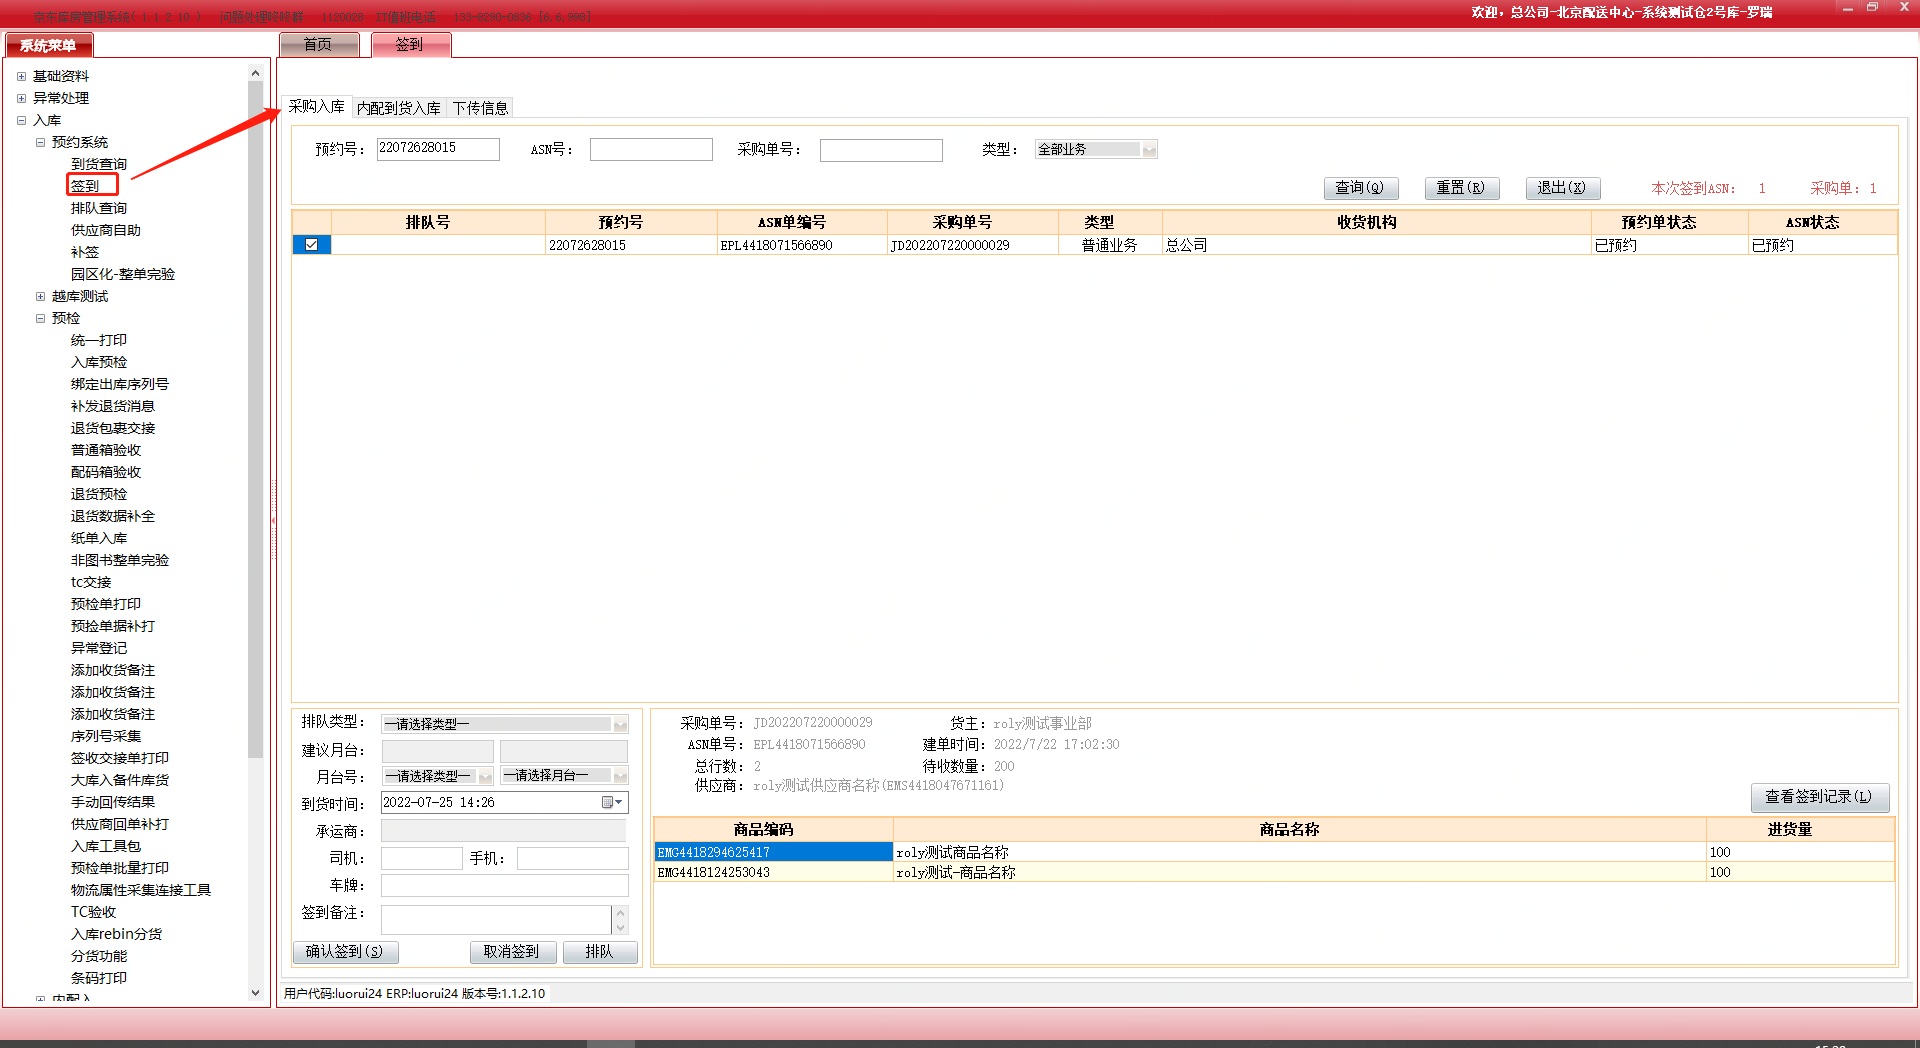Expand the 基础资料 tree node

pyautogui.click(x=21, y=76)
